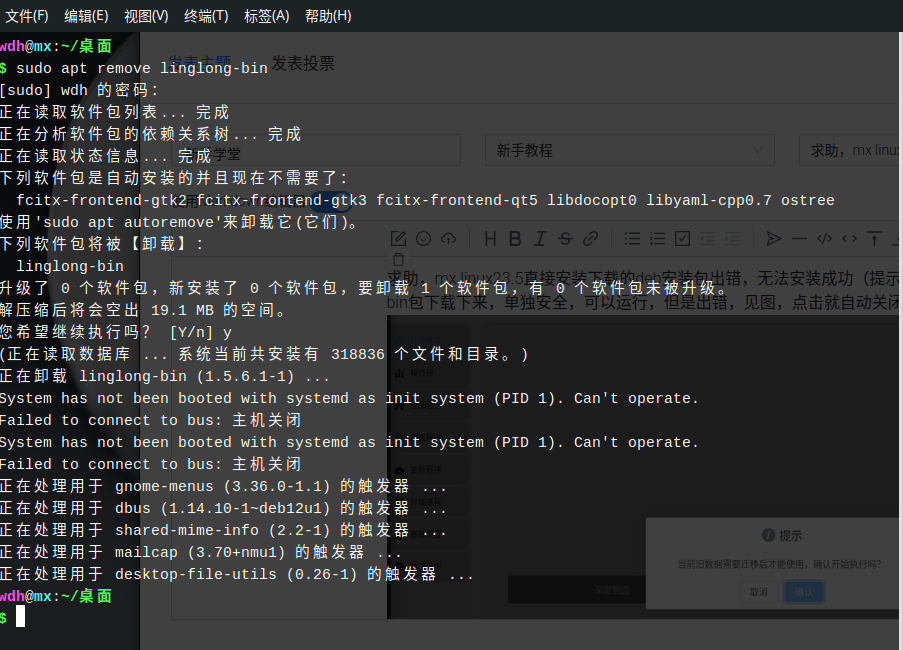Click '正在读取软件包列表... 完成' line

[115, 112]
